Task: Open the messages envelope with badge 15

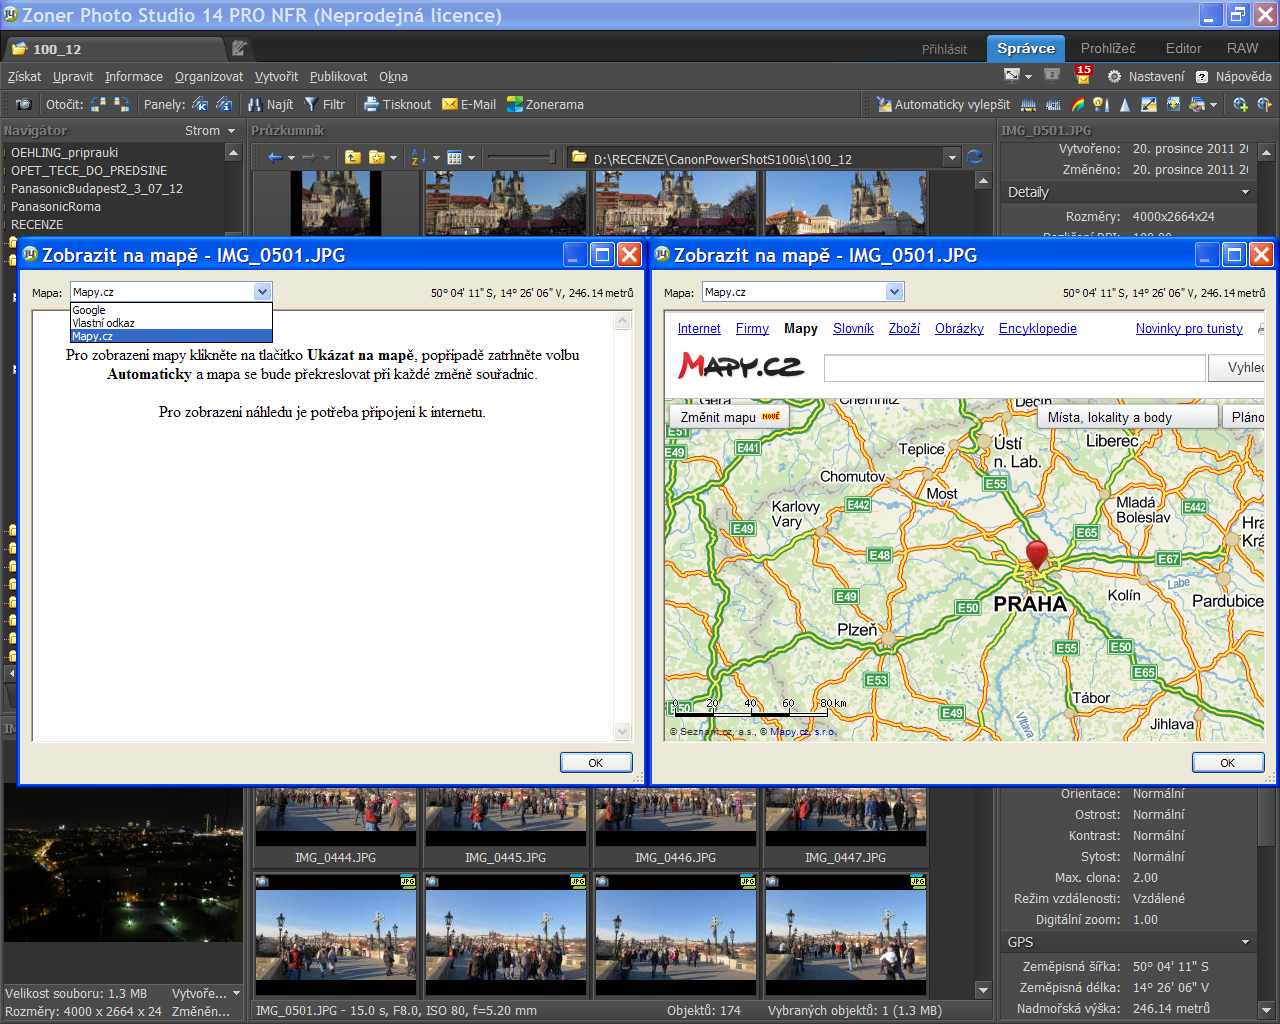Action: 1084,75
